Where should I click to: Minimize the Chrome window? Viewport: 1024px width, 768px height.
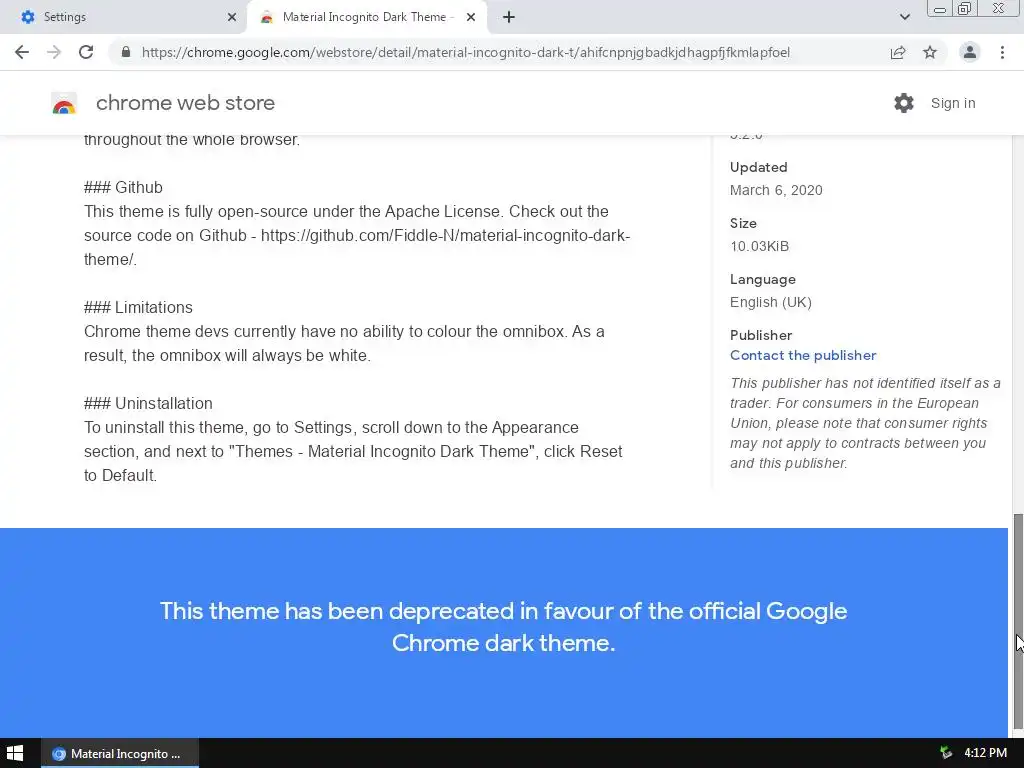(940, 8)
